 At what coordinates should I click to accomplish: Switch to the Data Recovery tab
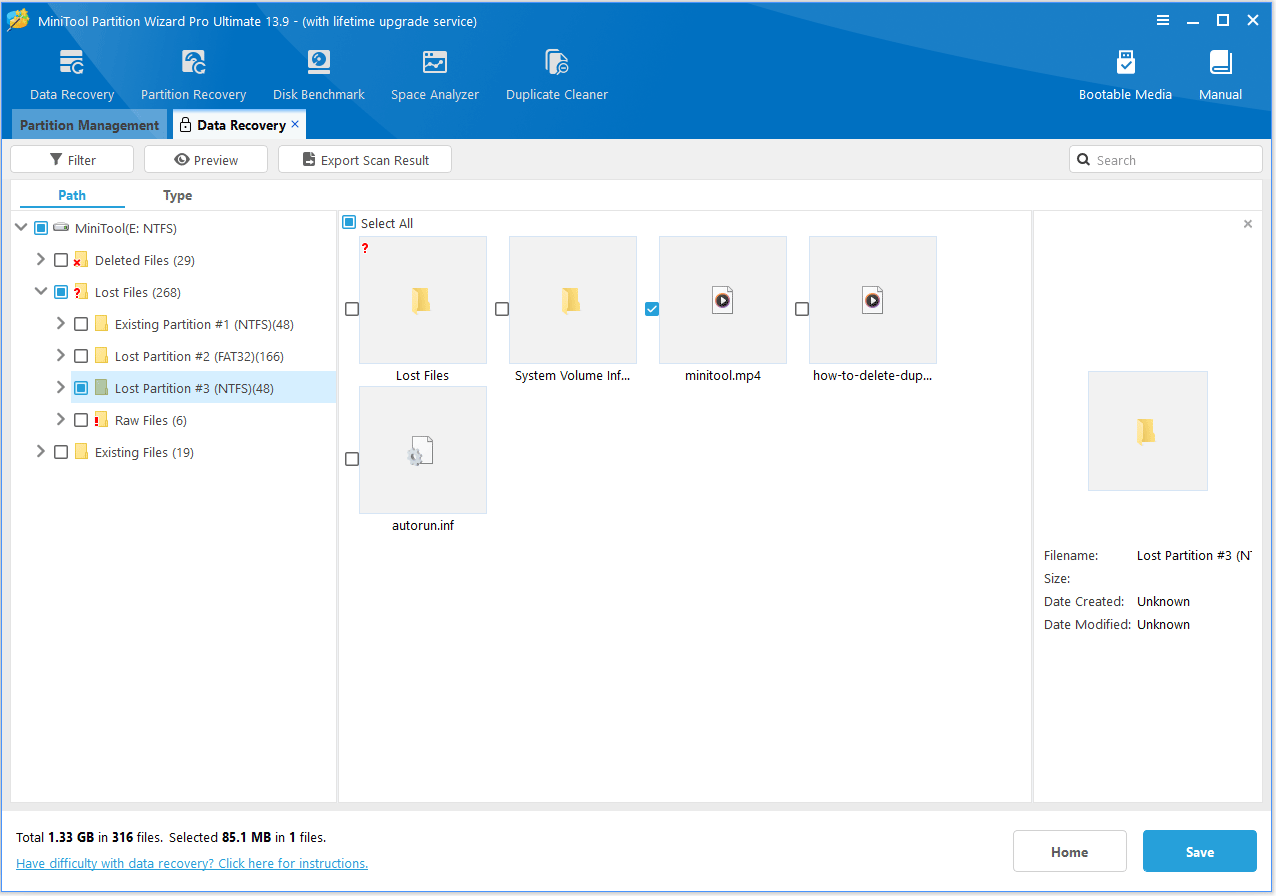point(238,125)
